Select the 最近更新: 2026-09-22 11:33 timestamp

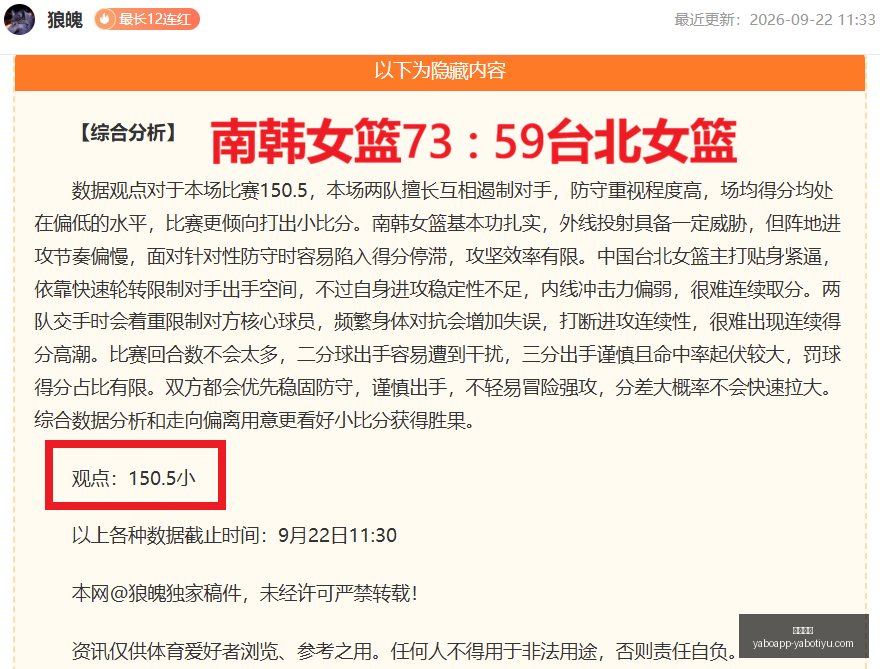point(774,20)
